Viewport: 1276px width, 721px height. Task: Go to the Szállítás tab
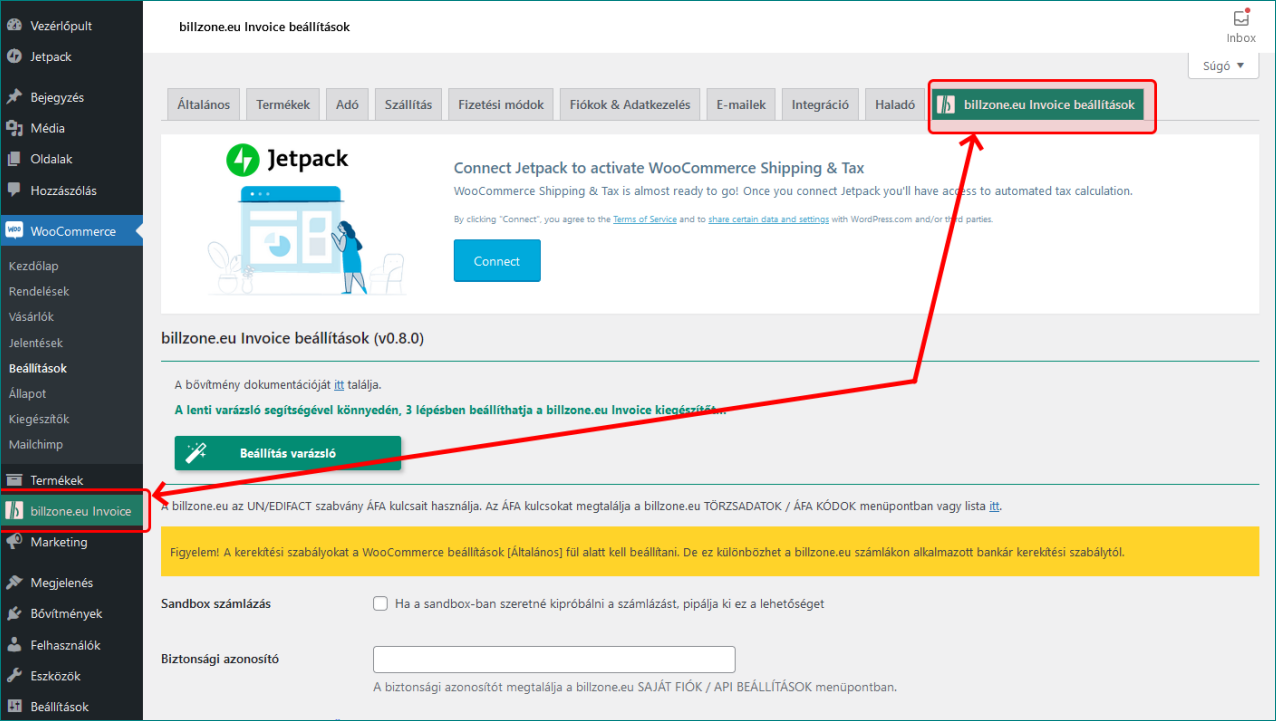[x=408, y=105]
